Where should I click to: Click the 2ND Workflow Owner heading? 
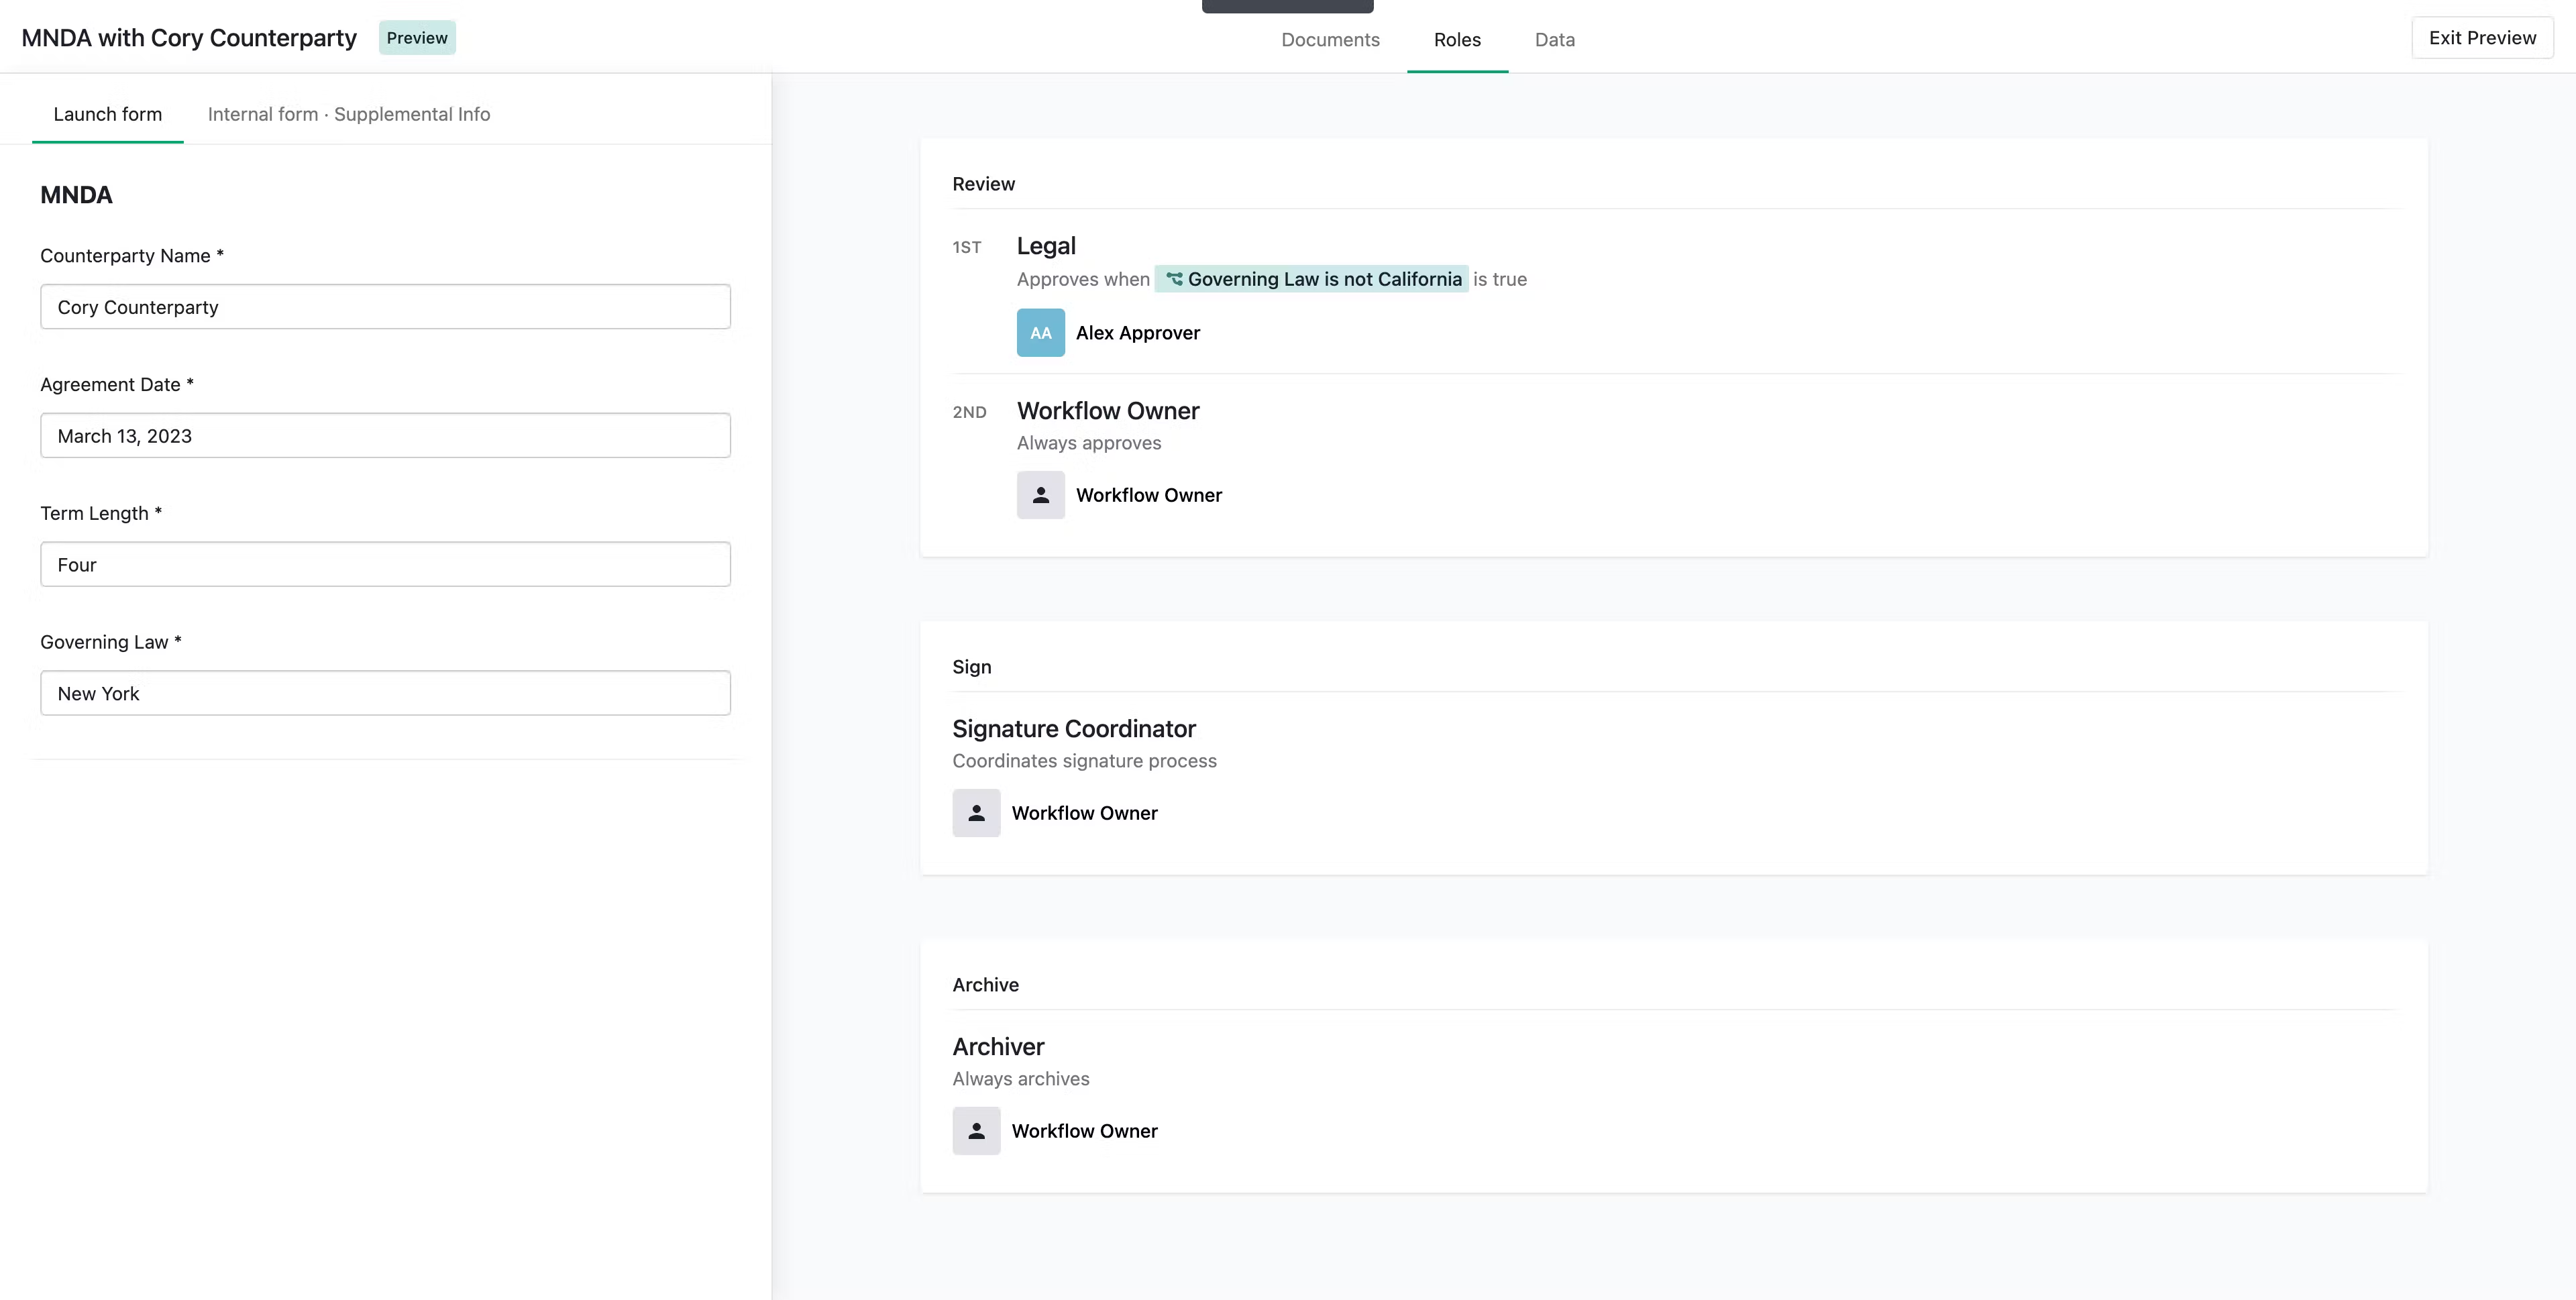pyautogui.click(x=1108, y=411)
